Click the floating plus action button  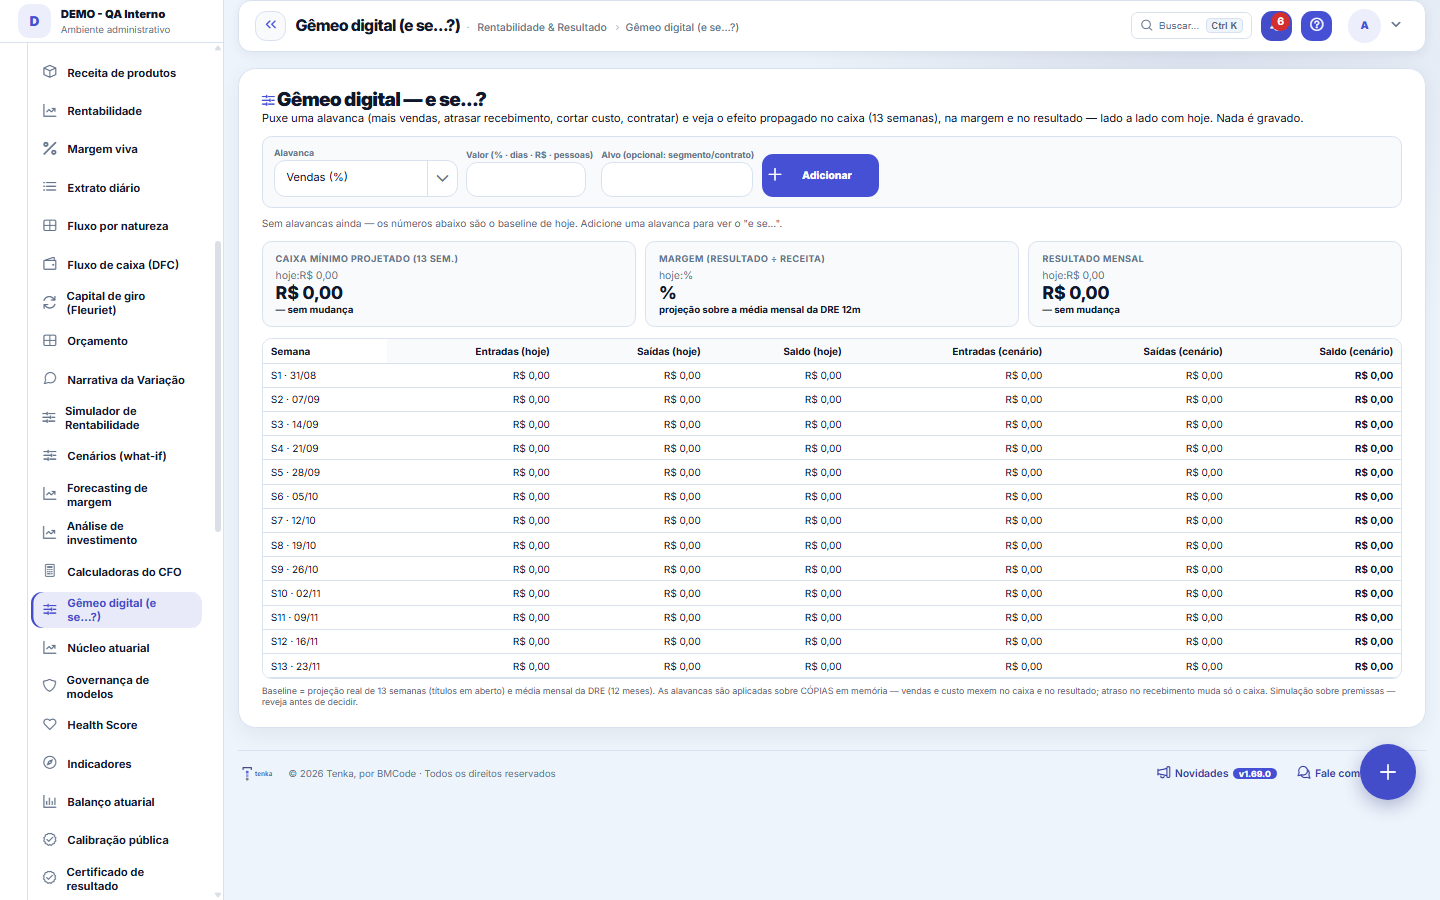click(1387, 772)
